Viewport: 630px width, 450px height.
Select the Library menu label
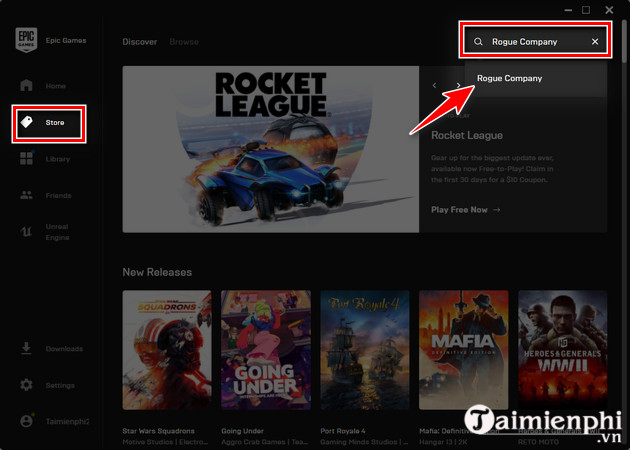[58, 159]
